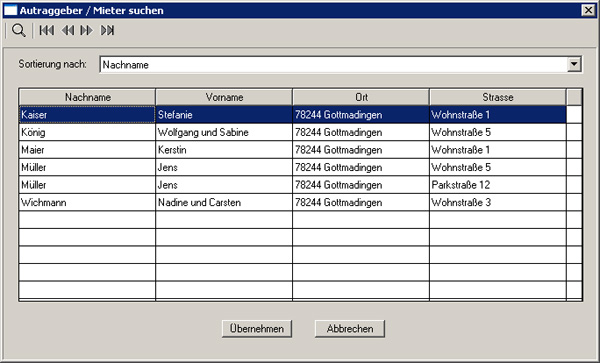Screen dimensions: 600x363
Task: Close the Mieter suchen dialog
Action: (x=588, y=10)
